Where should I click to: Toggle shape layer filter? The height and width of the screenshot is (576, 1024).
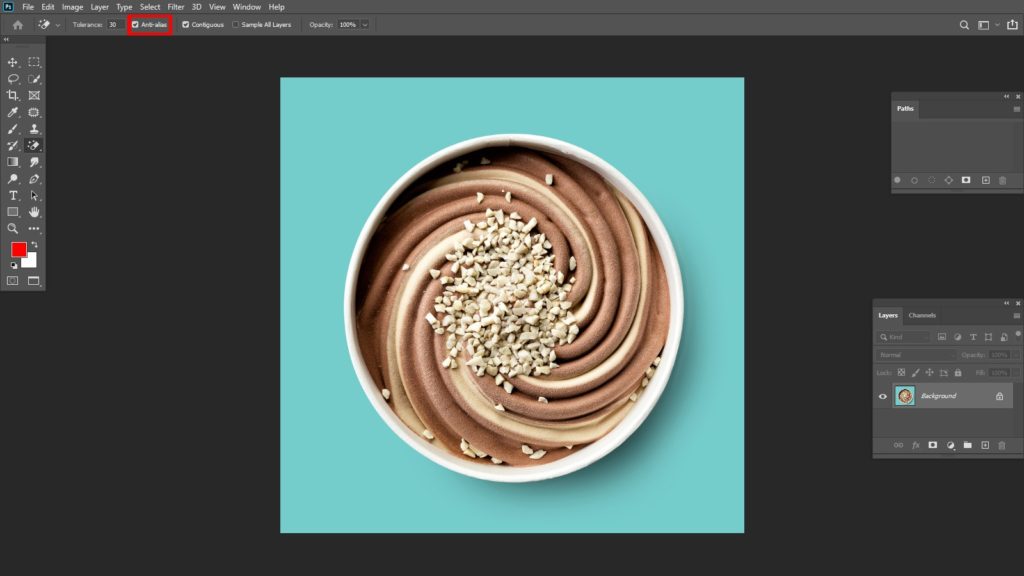point(988,337)
